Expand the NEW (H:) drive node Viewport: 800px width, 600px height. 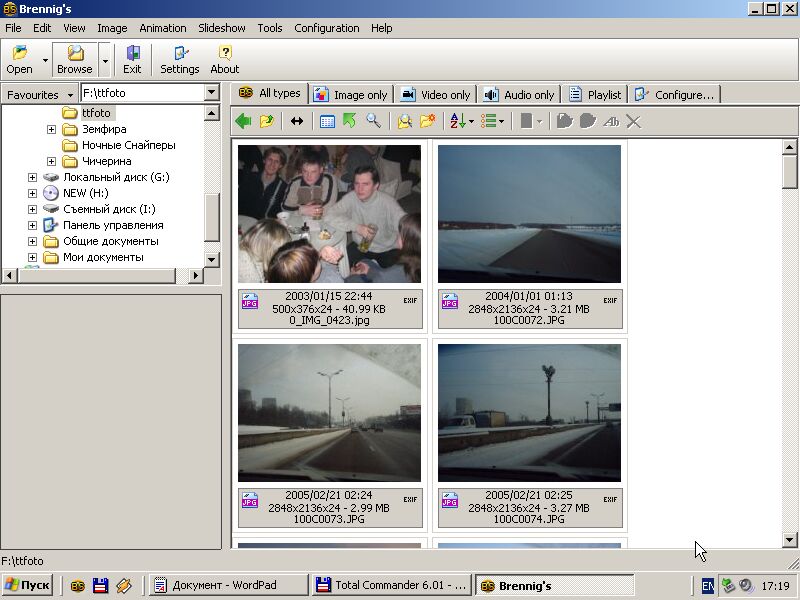coord(32,193)
